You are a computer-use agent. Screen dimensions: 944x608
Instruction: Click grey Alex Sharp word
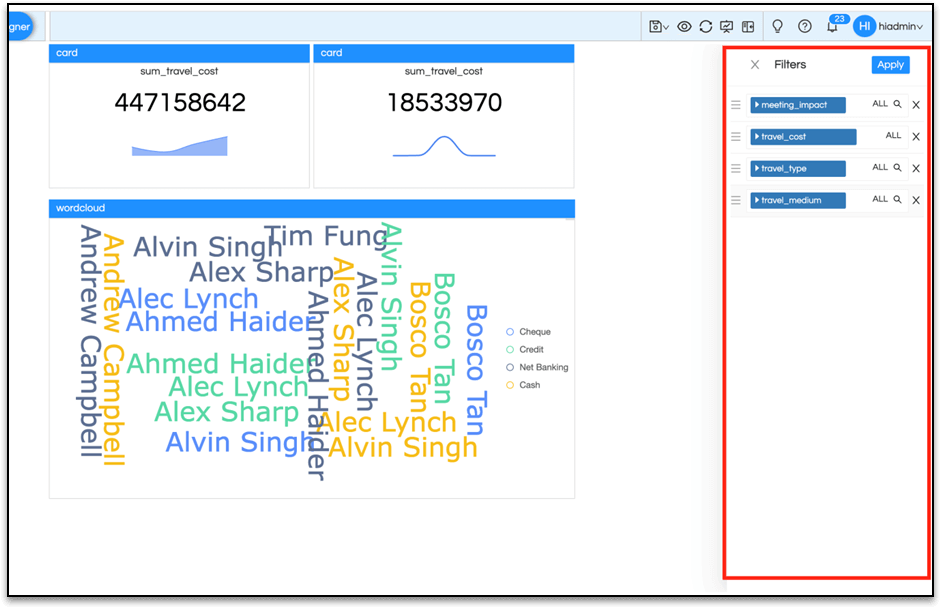coord(261,272)
